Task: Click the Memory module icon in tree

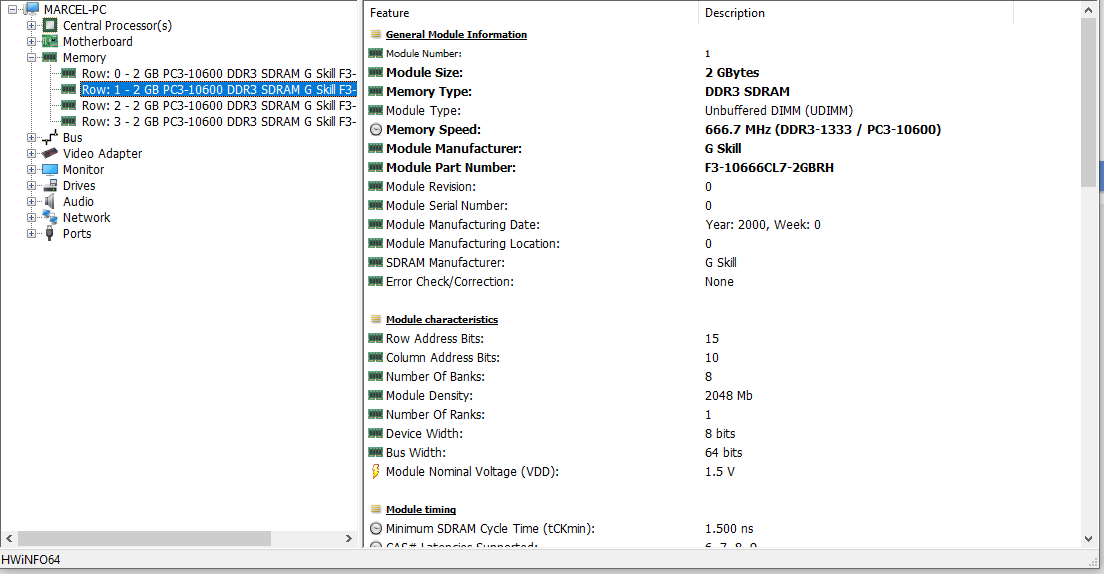Action: pyautogui.click(x=49, y=57)
